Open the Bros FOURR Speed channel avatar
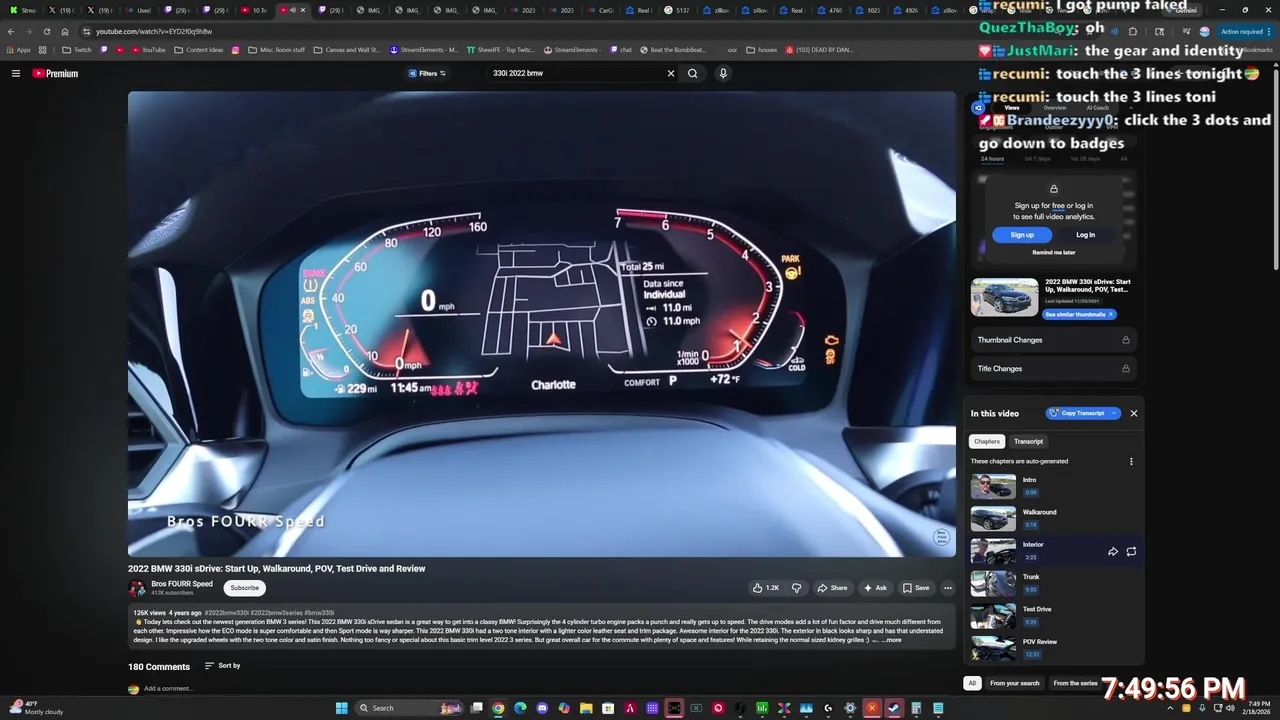 coord(137,588)
